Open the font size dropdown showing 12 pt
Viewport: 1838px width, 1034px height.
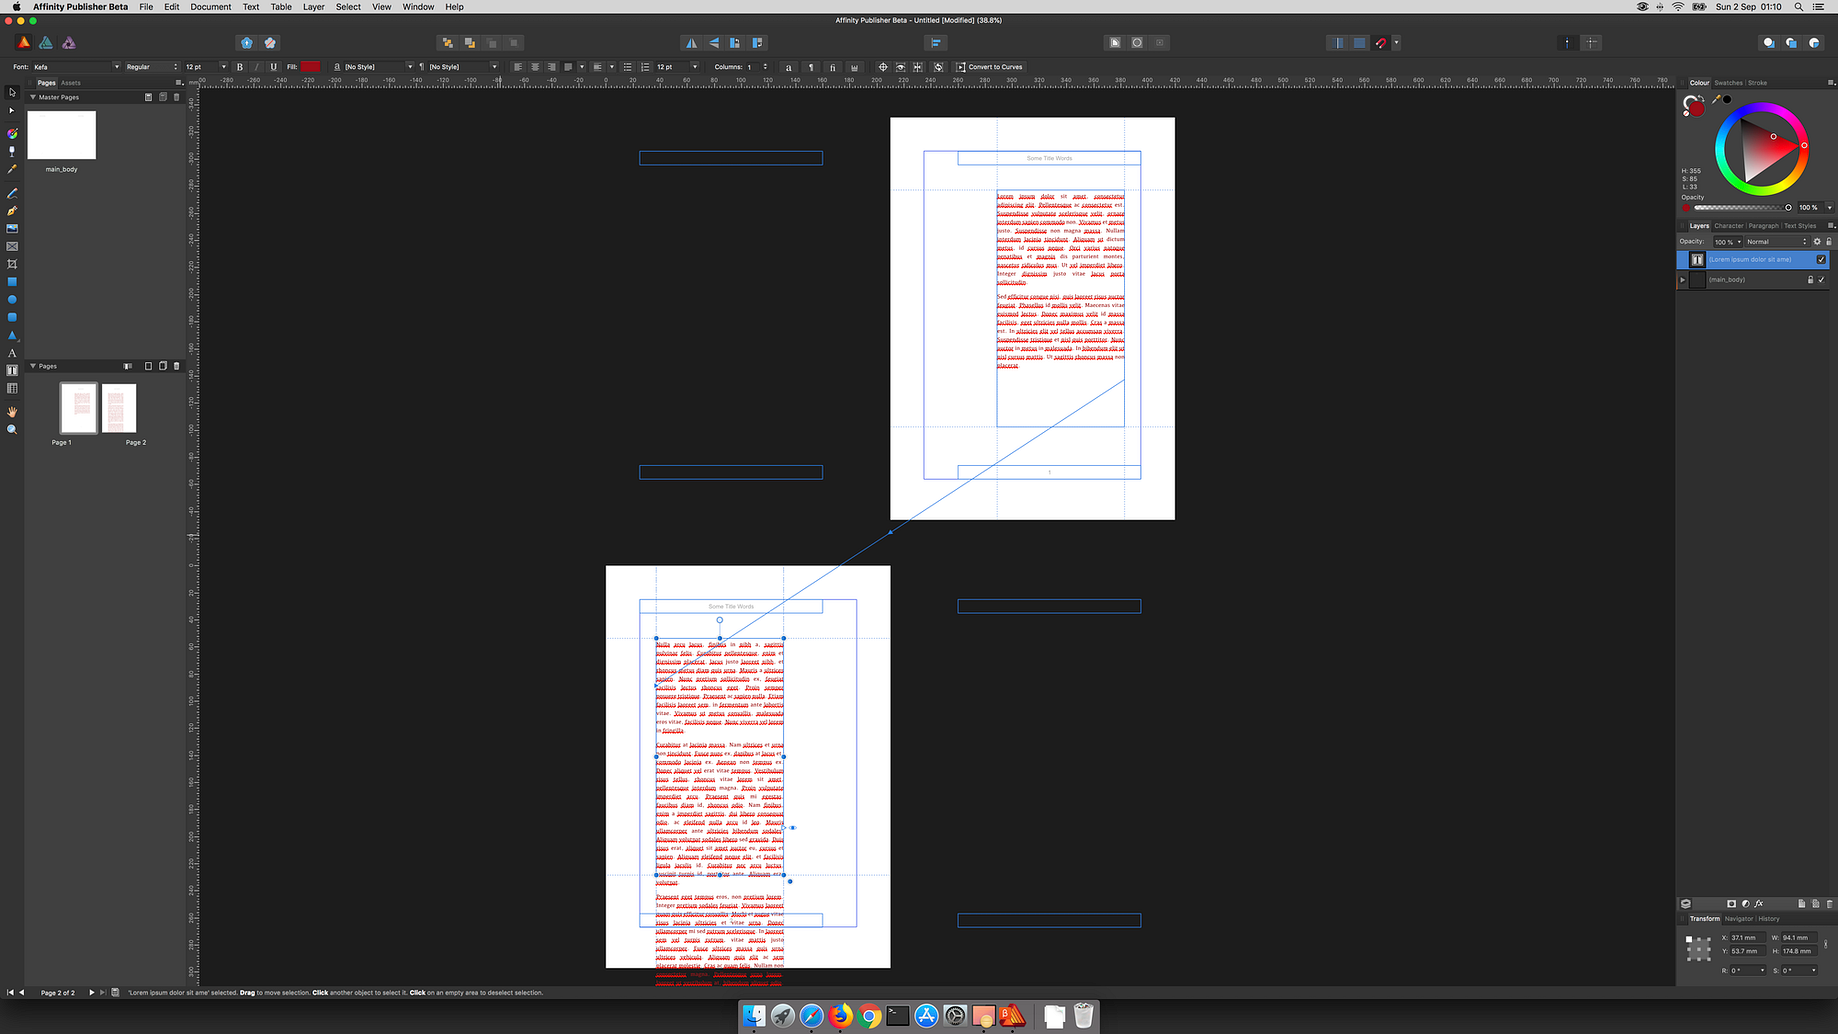[x=205, y=67]
